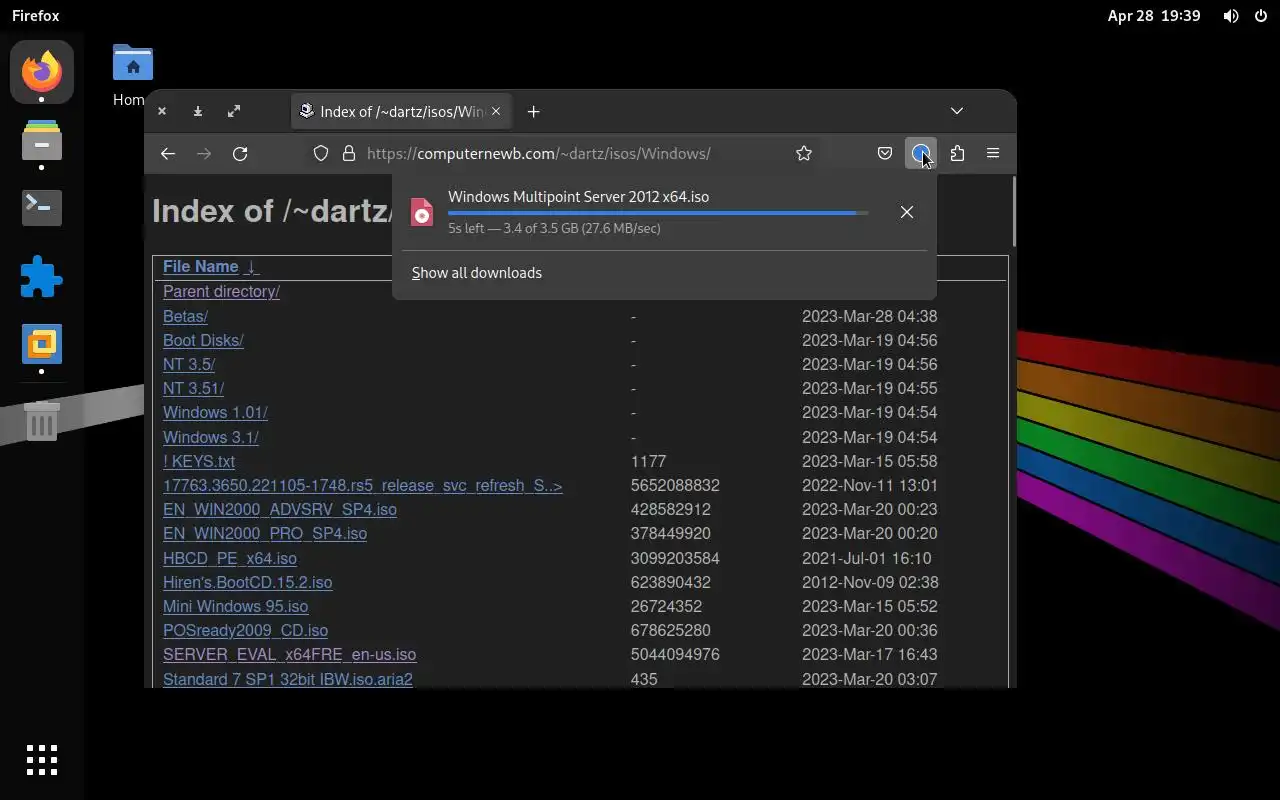Open the ! KEYS.txt file
Image resolution: width=1280 pixels, height=800 pixels.
[x=199, y=462]
